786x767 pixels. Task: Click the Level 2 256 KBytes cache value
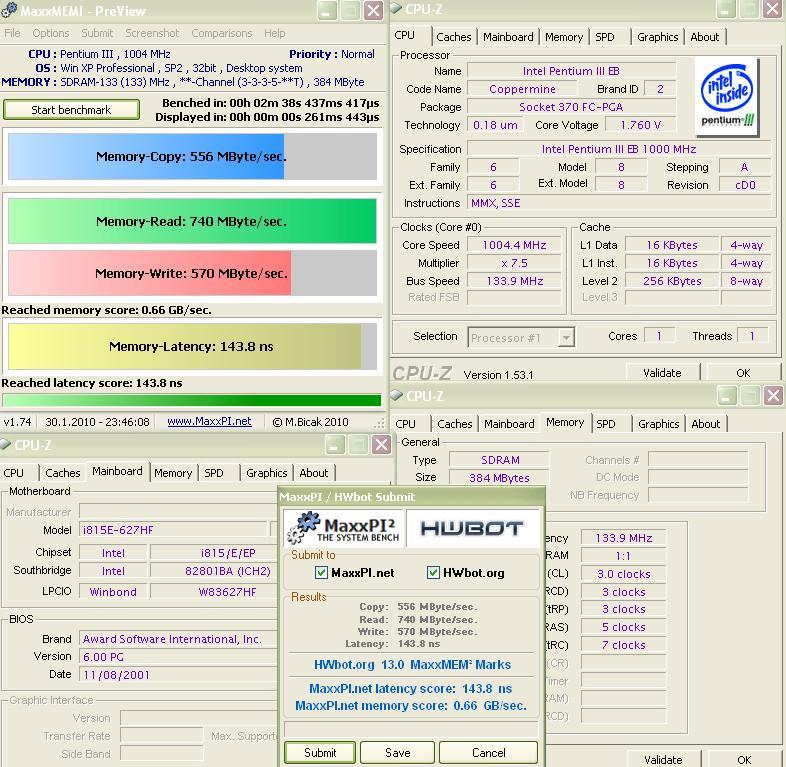(x=672, y=281)
